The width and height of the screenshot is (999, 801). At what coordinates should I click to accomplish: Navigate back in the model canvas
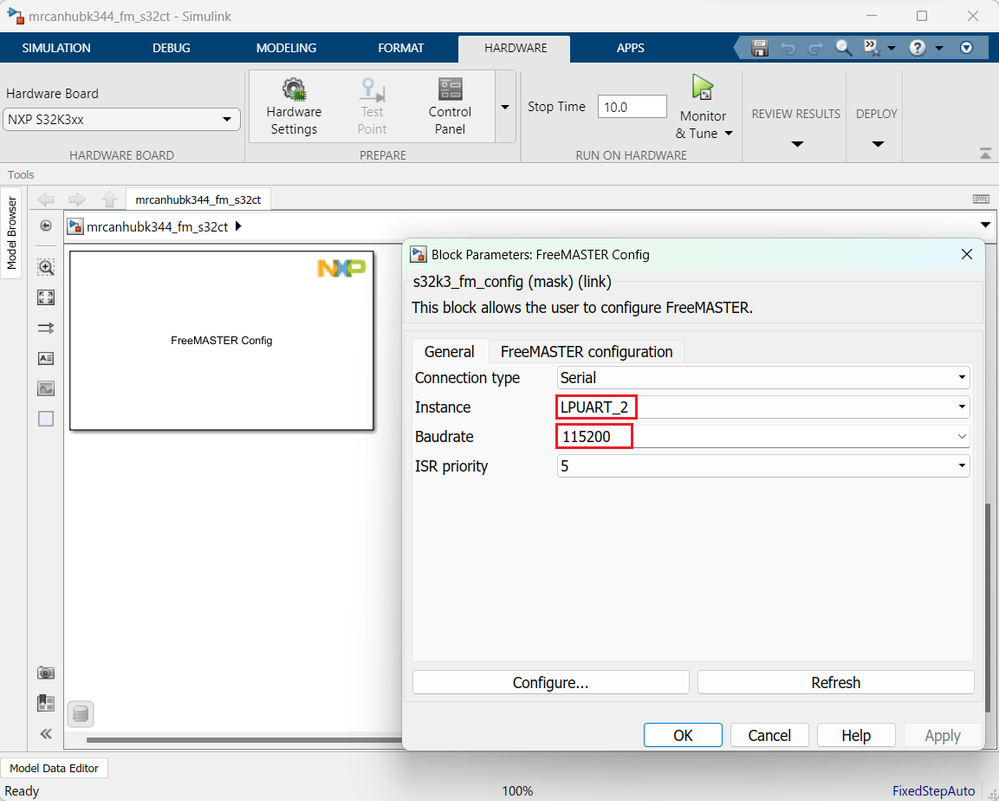point(46,199)
